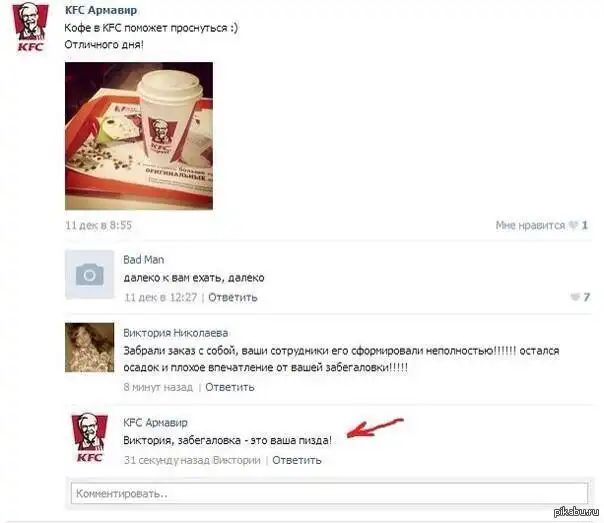Focus the Комментировать comment input field
Image resolution: width=604 pixels, height=523 pixels.
click(329, 493)
